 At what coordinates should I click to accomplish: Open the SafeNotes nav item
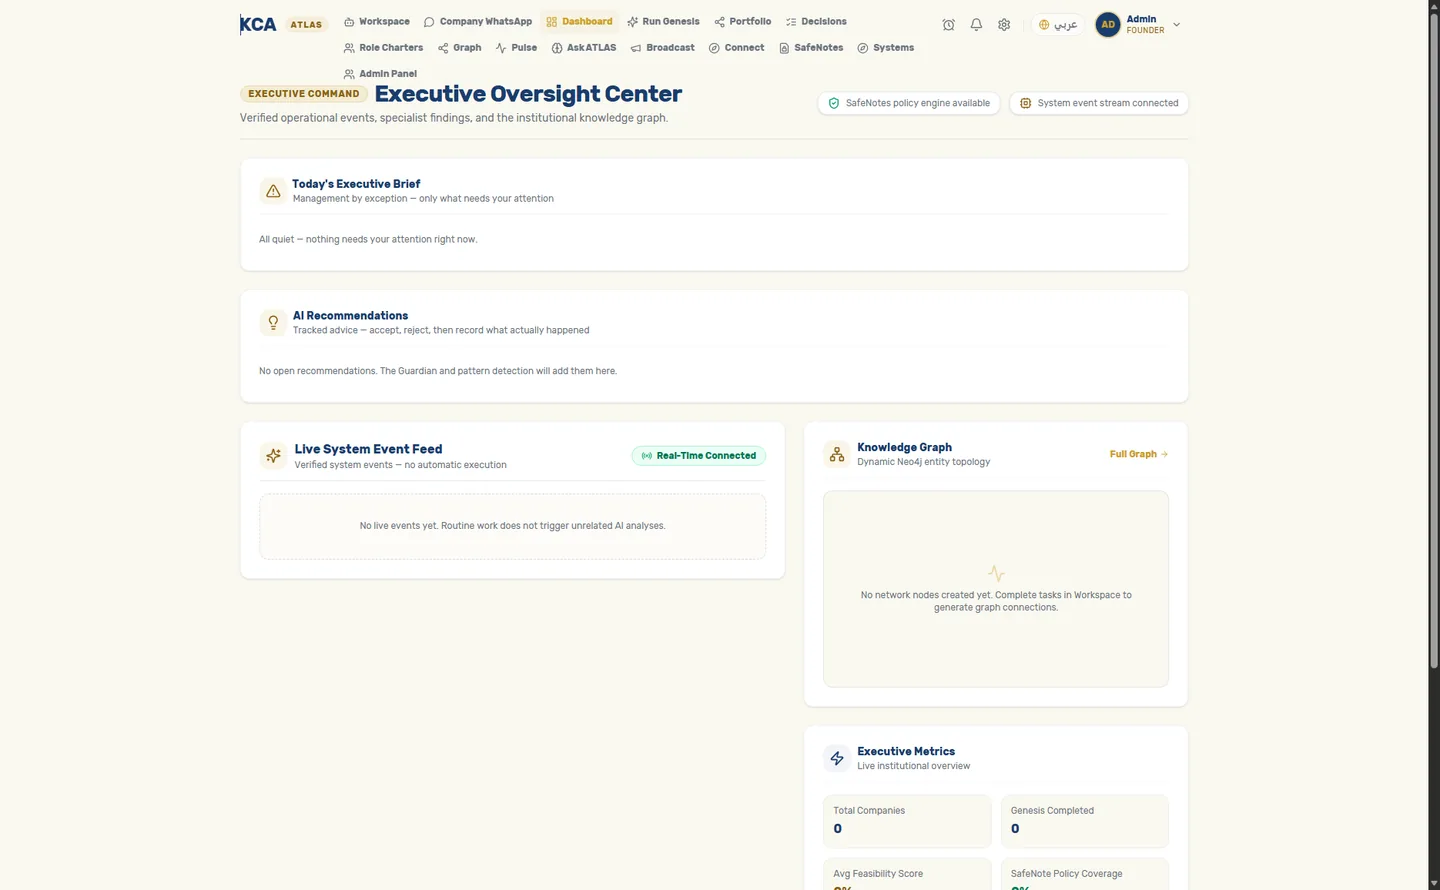pos(811,48)
